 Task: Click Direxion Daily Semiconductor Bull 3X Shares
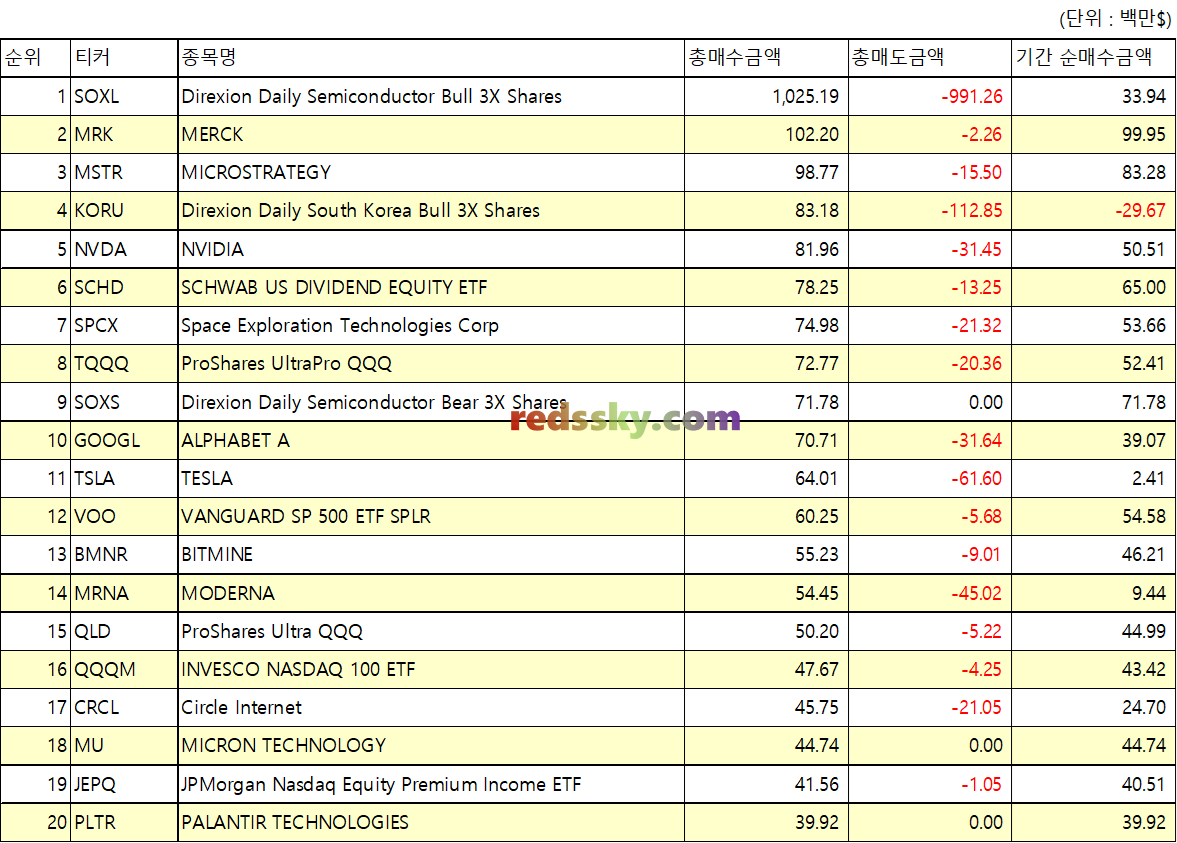tap(372, 96)
